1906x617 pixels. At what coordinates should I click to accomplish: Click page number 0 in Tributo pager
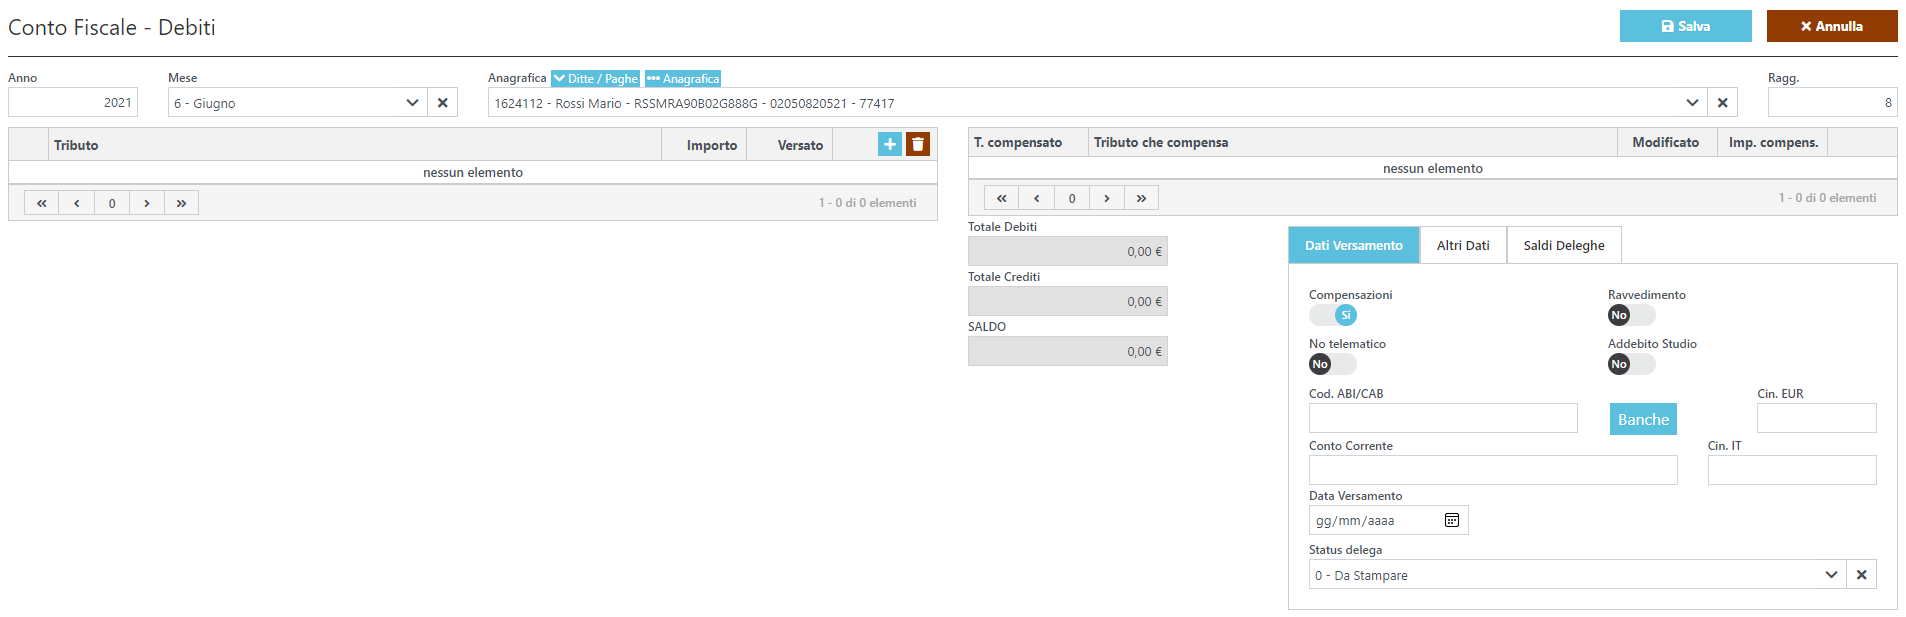[112, 203]
